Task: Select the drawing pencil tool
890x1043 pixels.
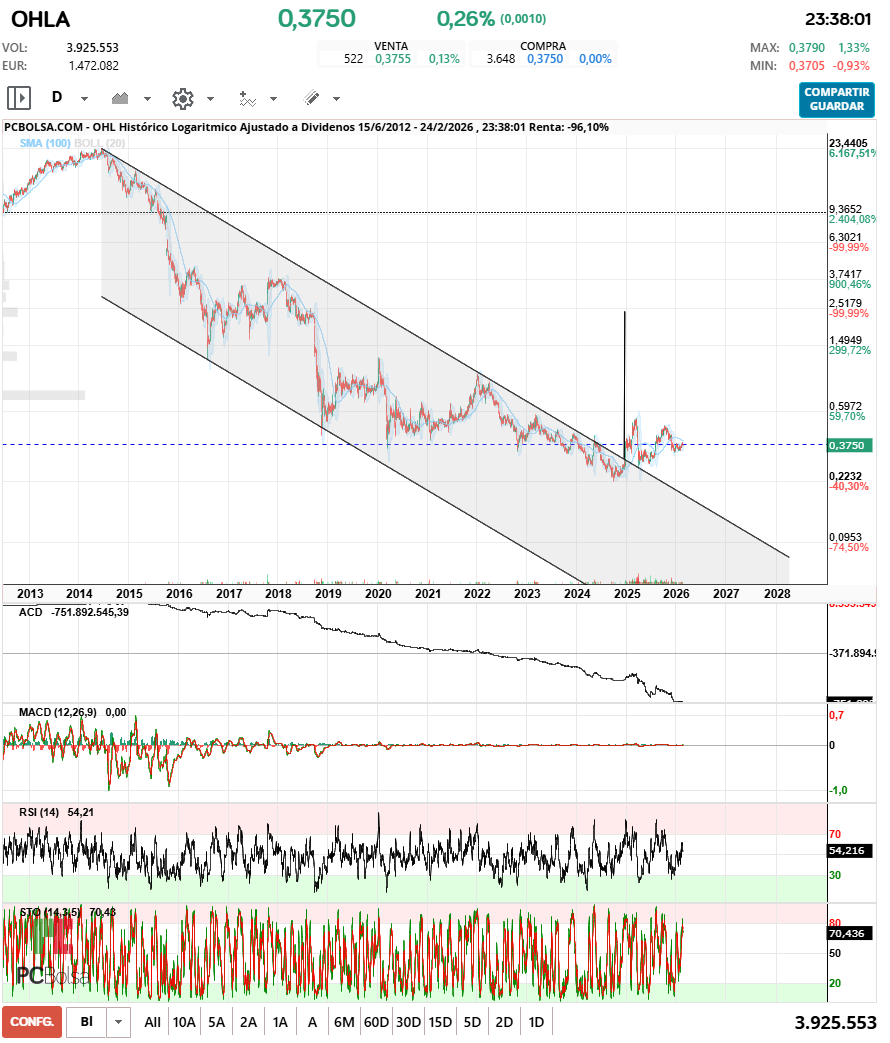Action: (x=311, y=98)
